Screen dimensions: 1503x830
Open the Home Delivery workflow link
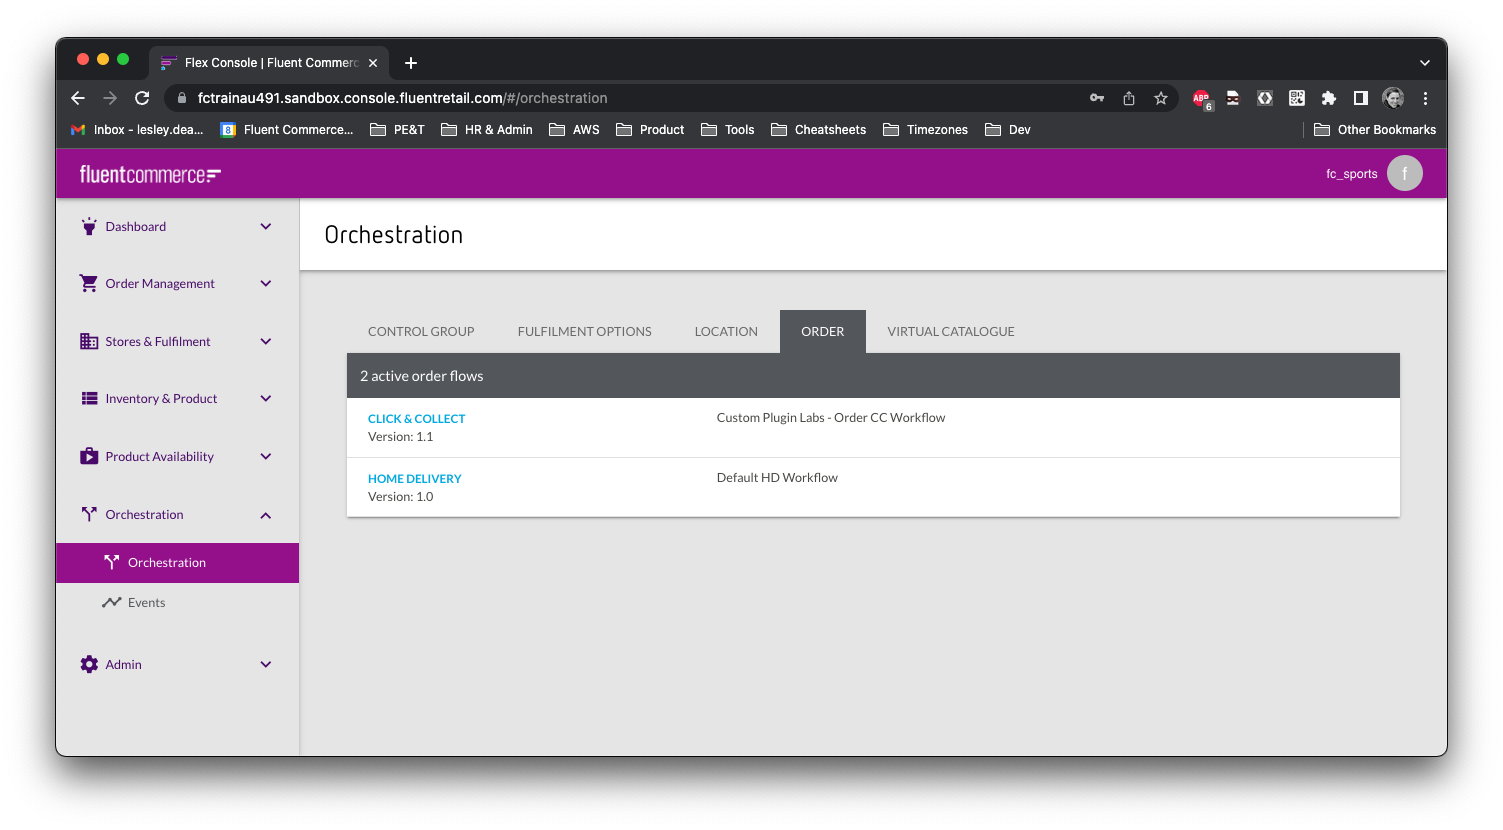(x=415, y=479)
